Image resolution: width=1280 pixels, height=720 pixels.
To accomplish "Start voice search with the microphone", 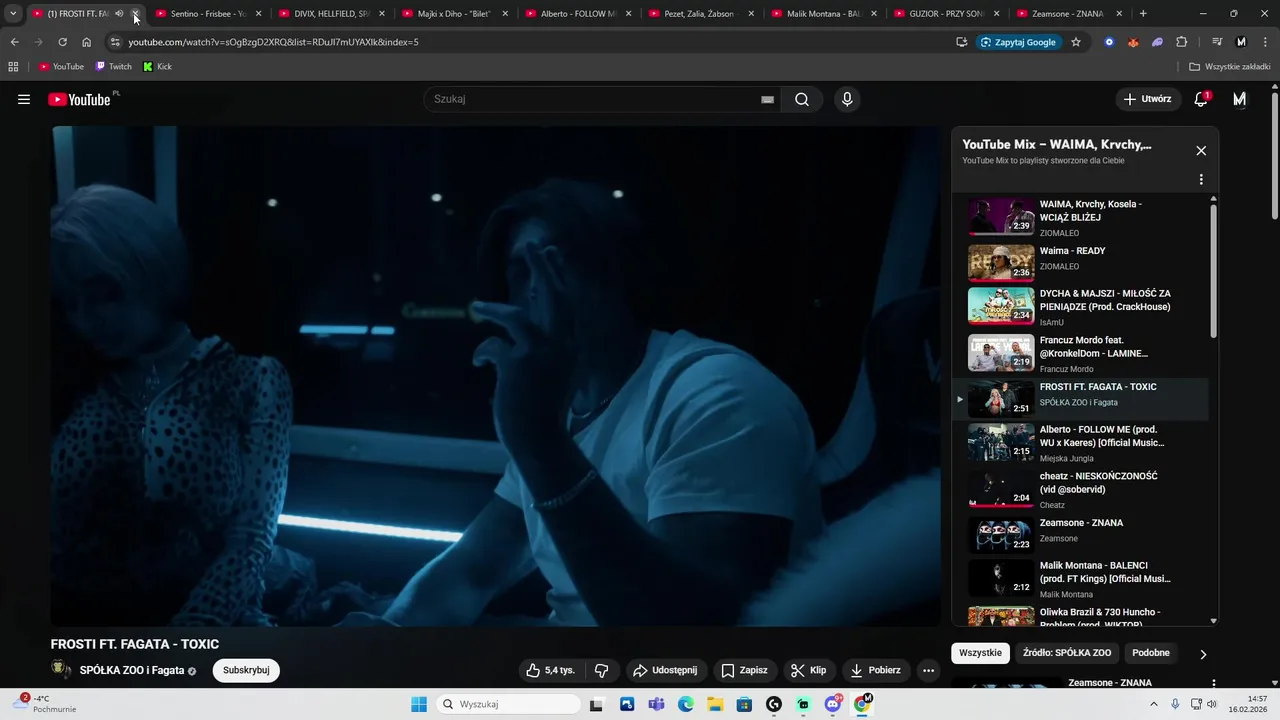I will (x=847, y=99).
